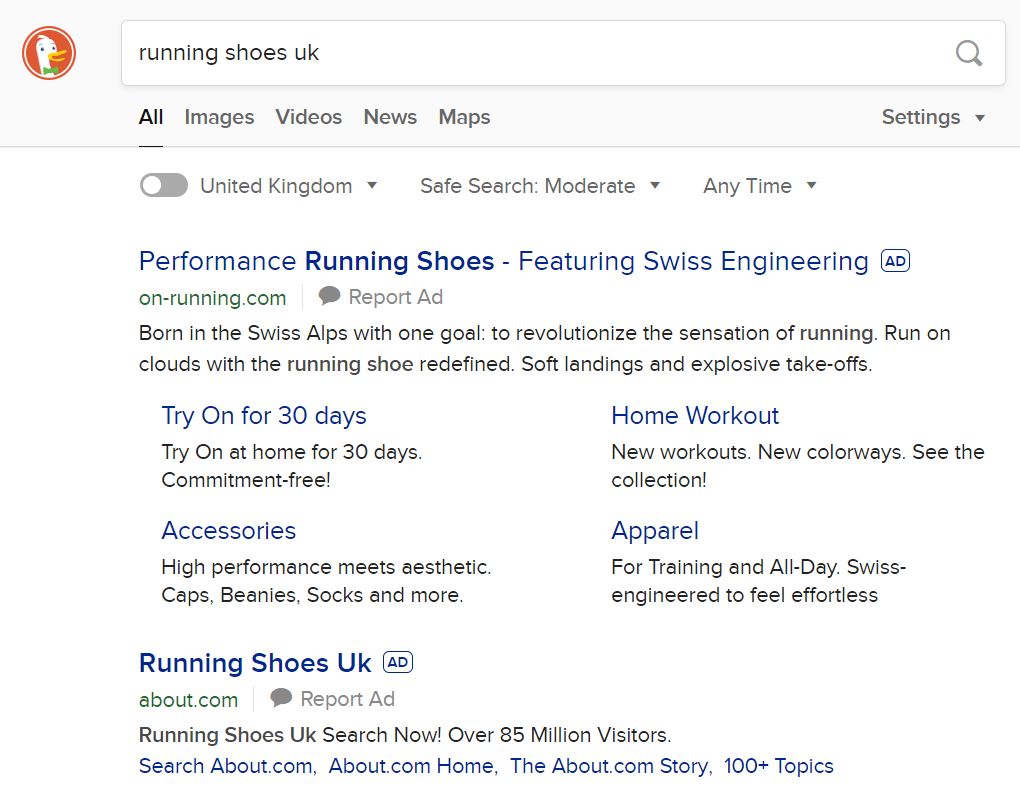Viewport: 1020px width, 796px height.
Task: Click the text 'For Training and All-Day. Swiss-engineered'
Action: tap(758, 581)
